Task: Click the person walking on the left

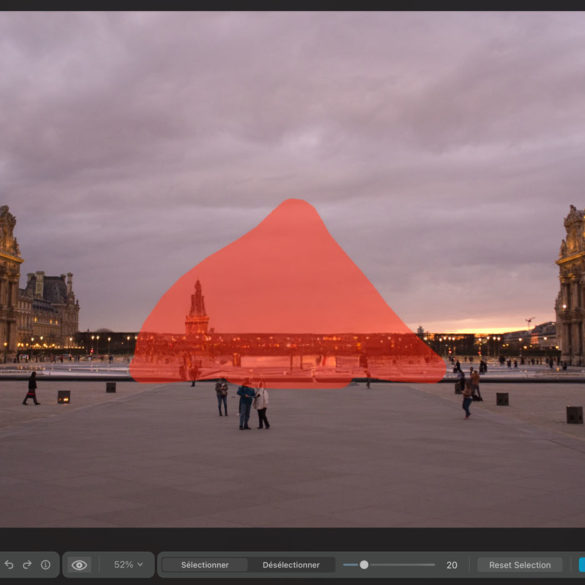Action: point(31,388)
